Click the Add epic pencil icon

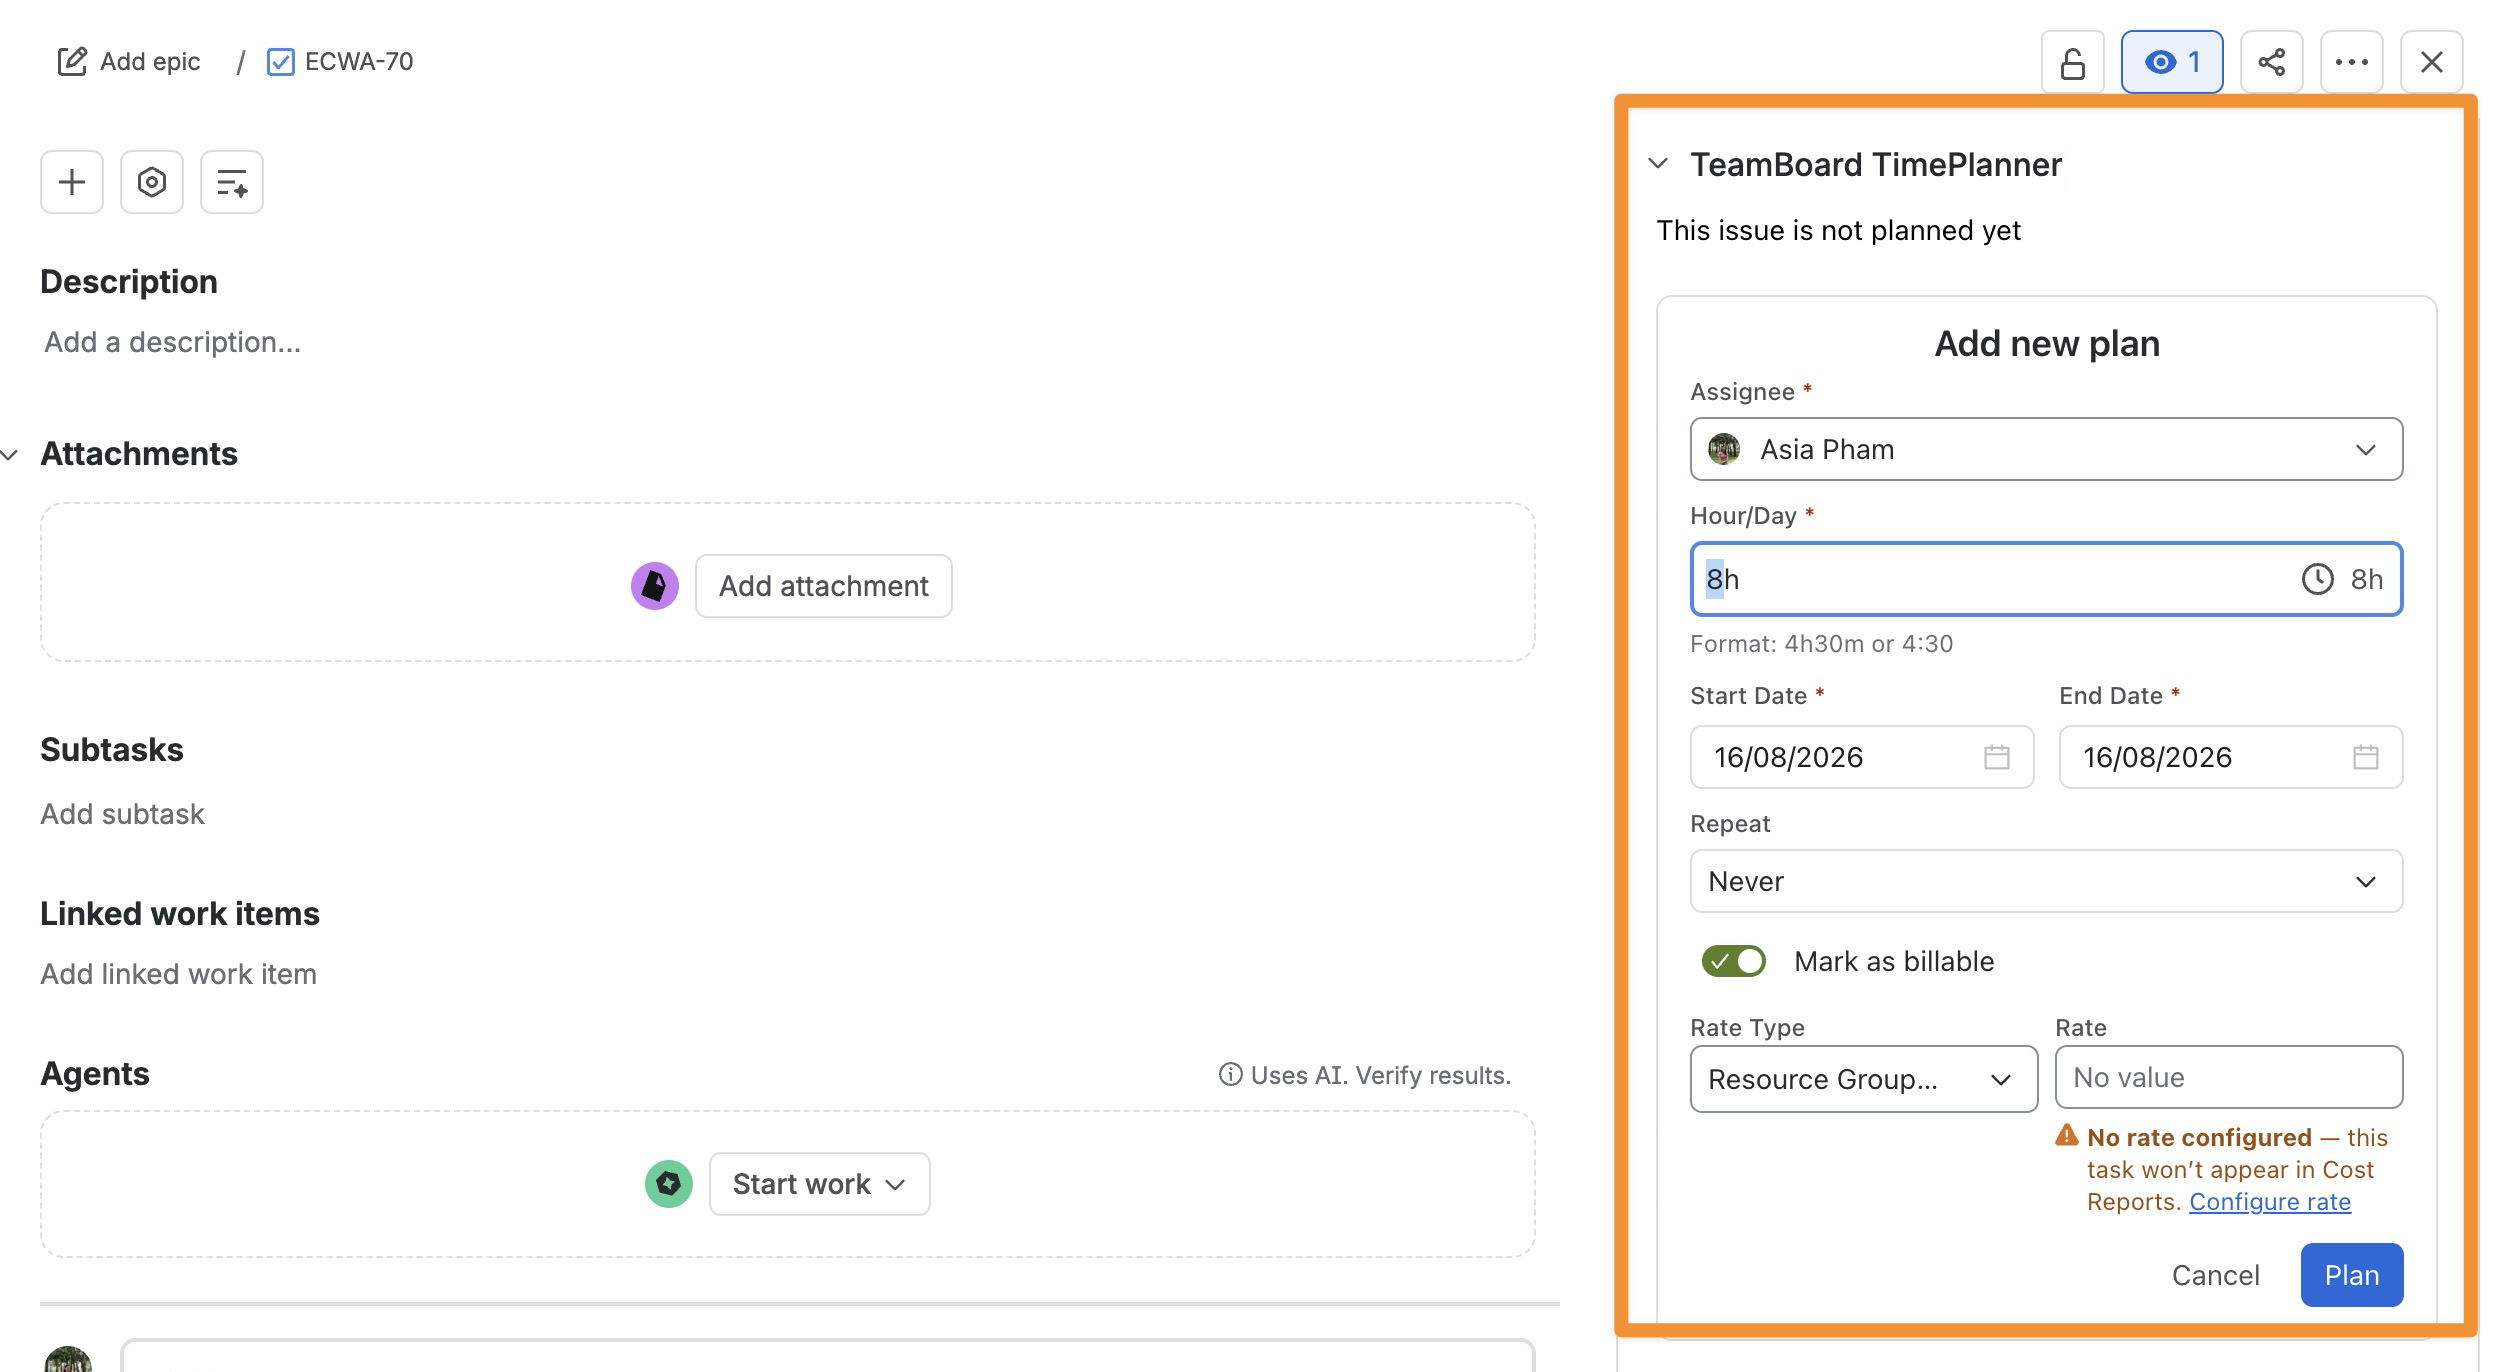click(72, 62)
